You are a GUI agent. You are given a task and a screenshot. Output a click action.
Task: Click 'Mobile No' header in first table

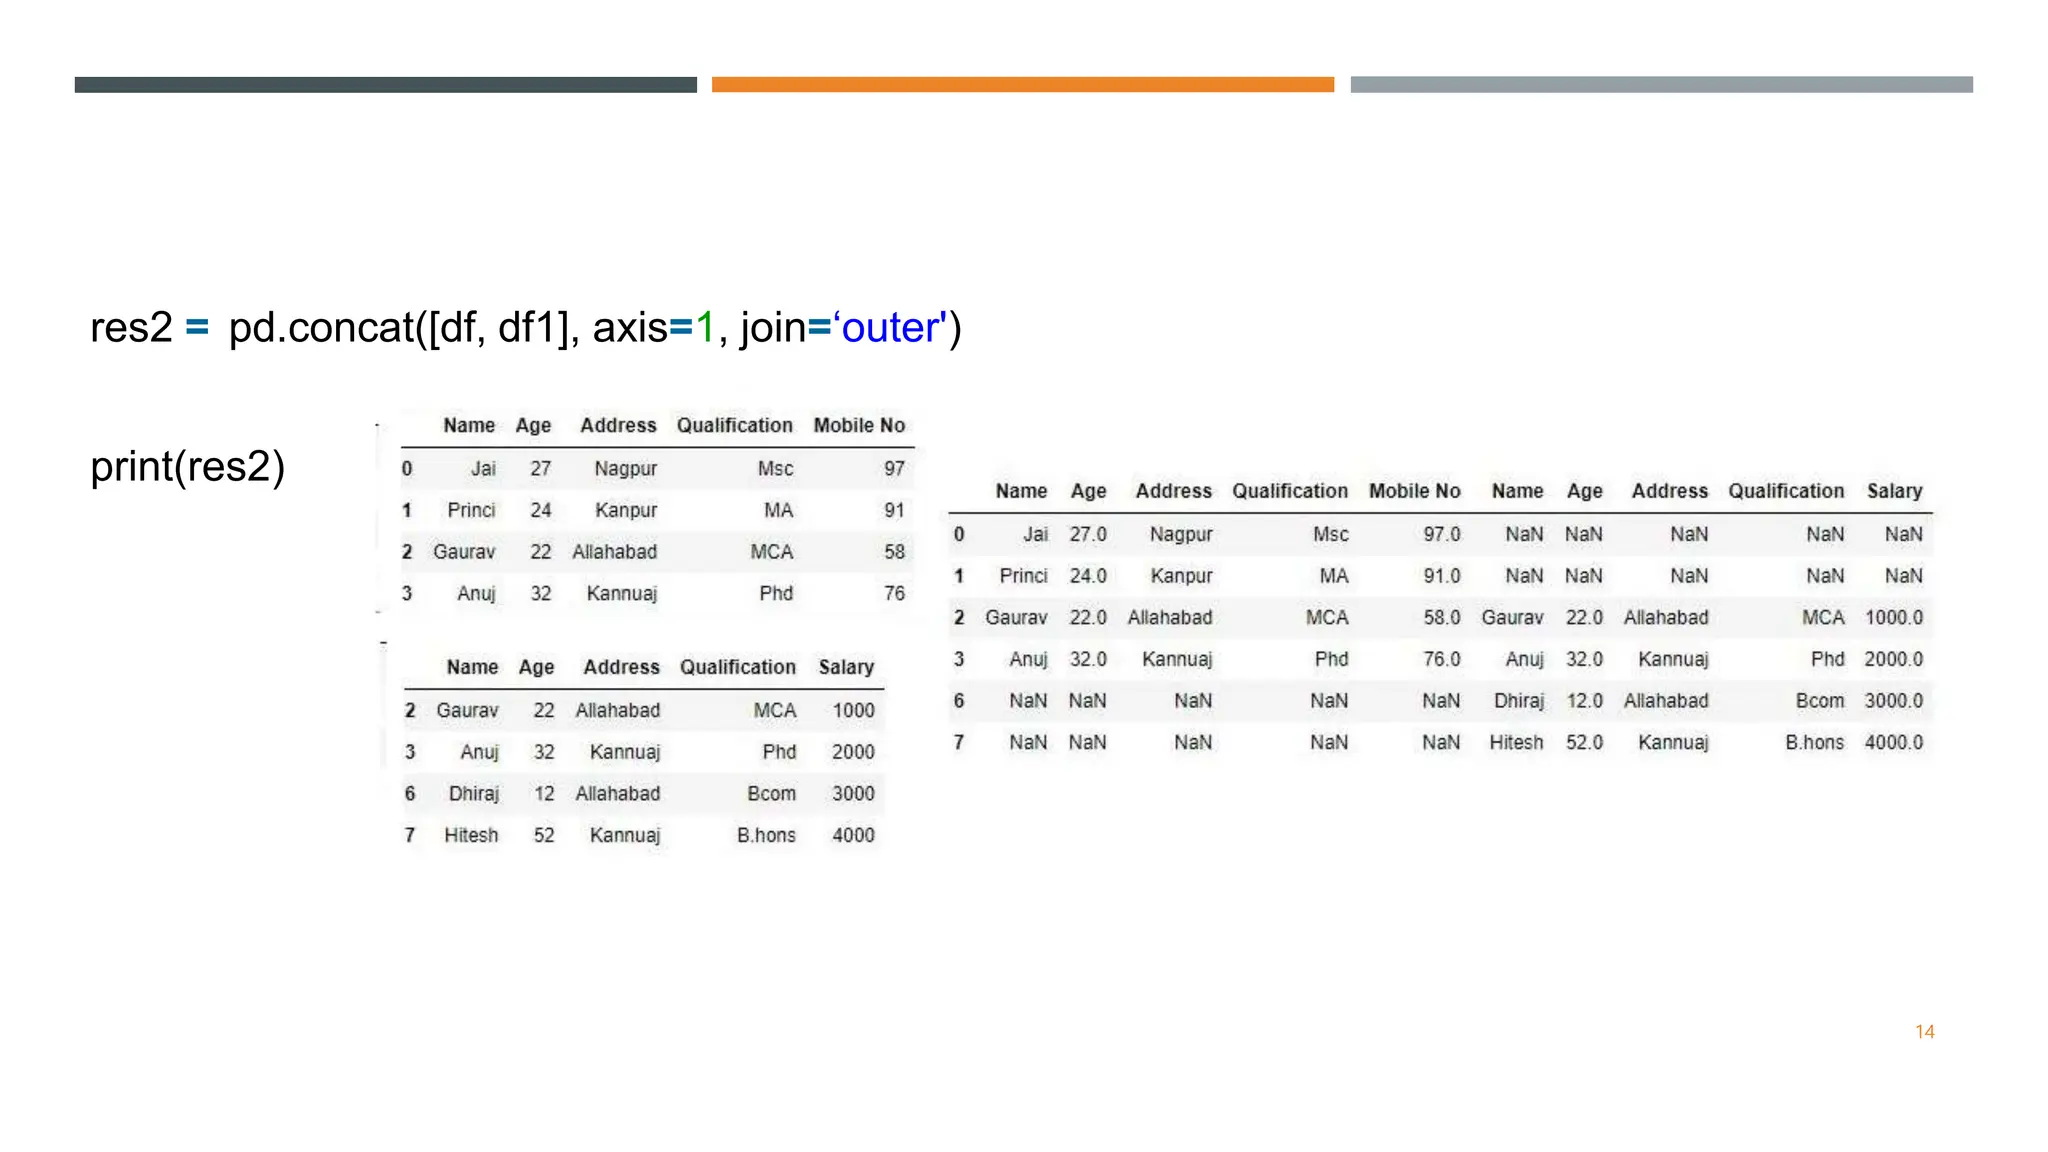(x=858, y=425)
